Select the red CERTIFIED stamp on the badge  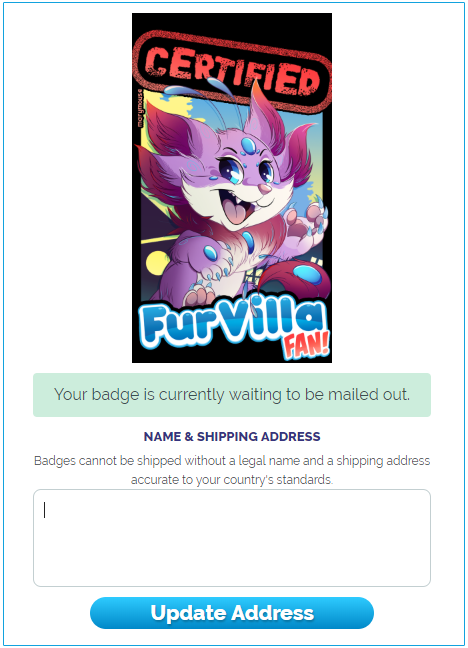pyautogui.click(x=232, y=69)
